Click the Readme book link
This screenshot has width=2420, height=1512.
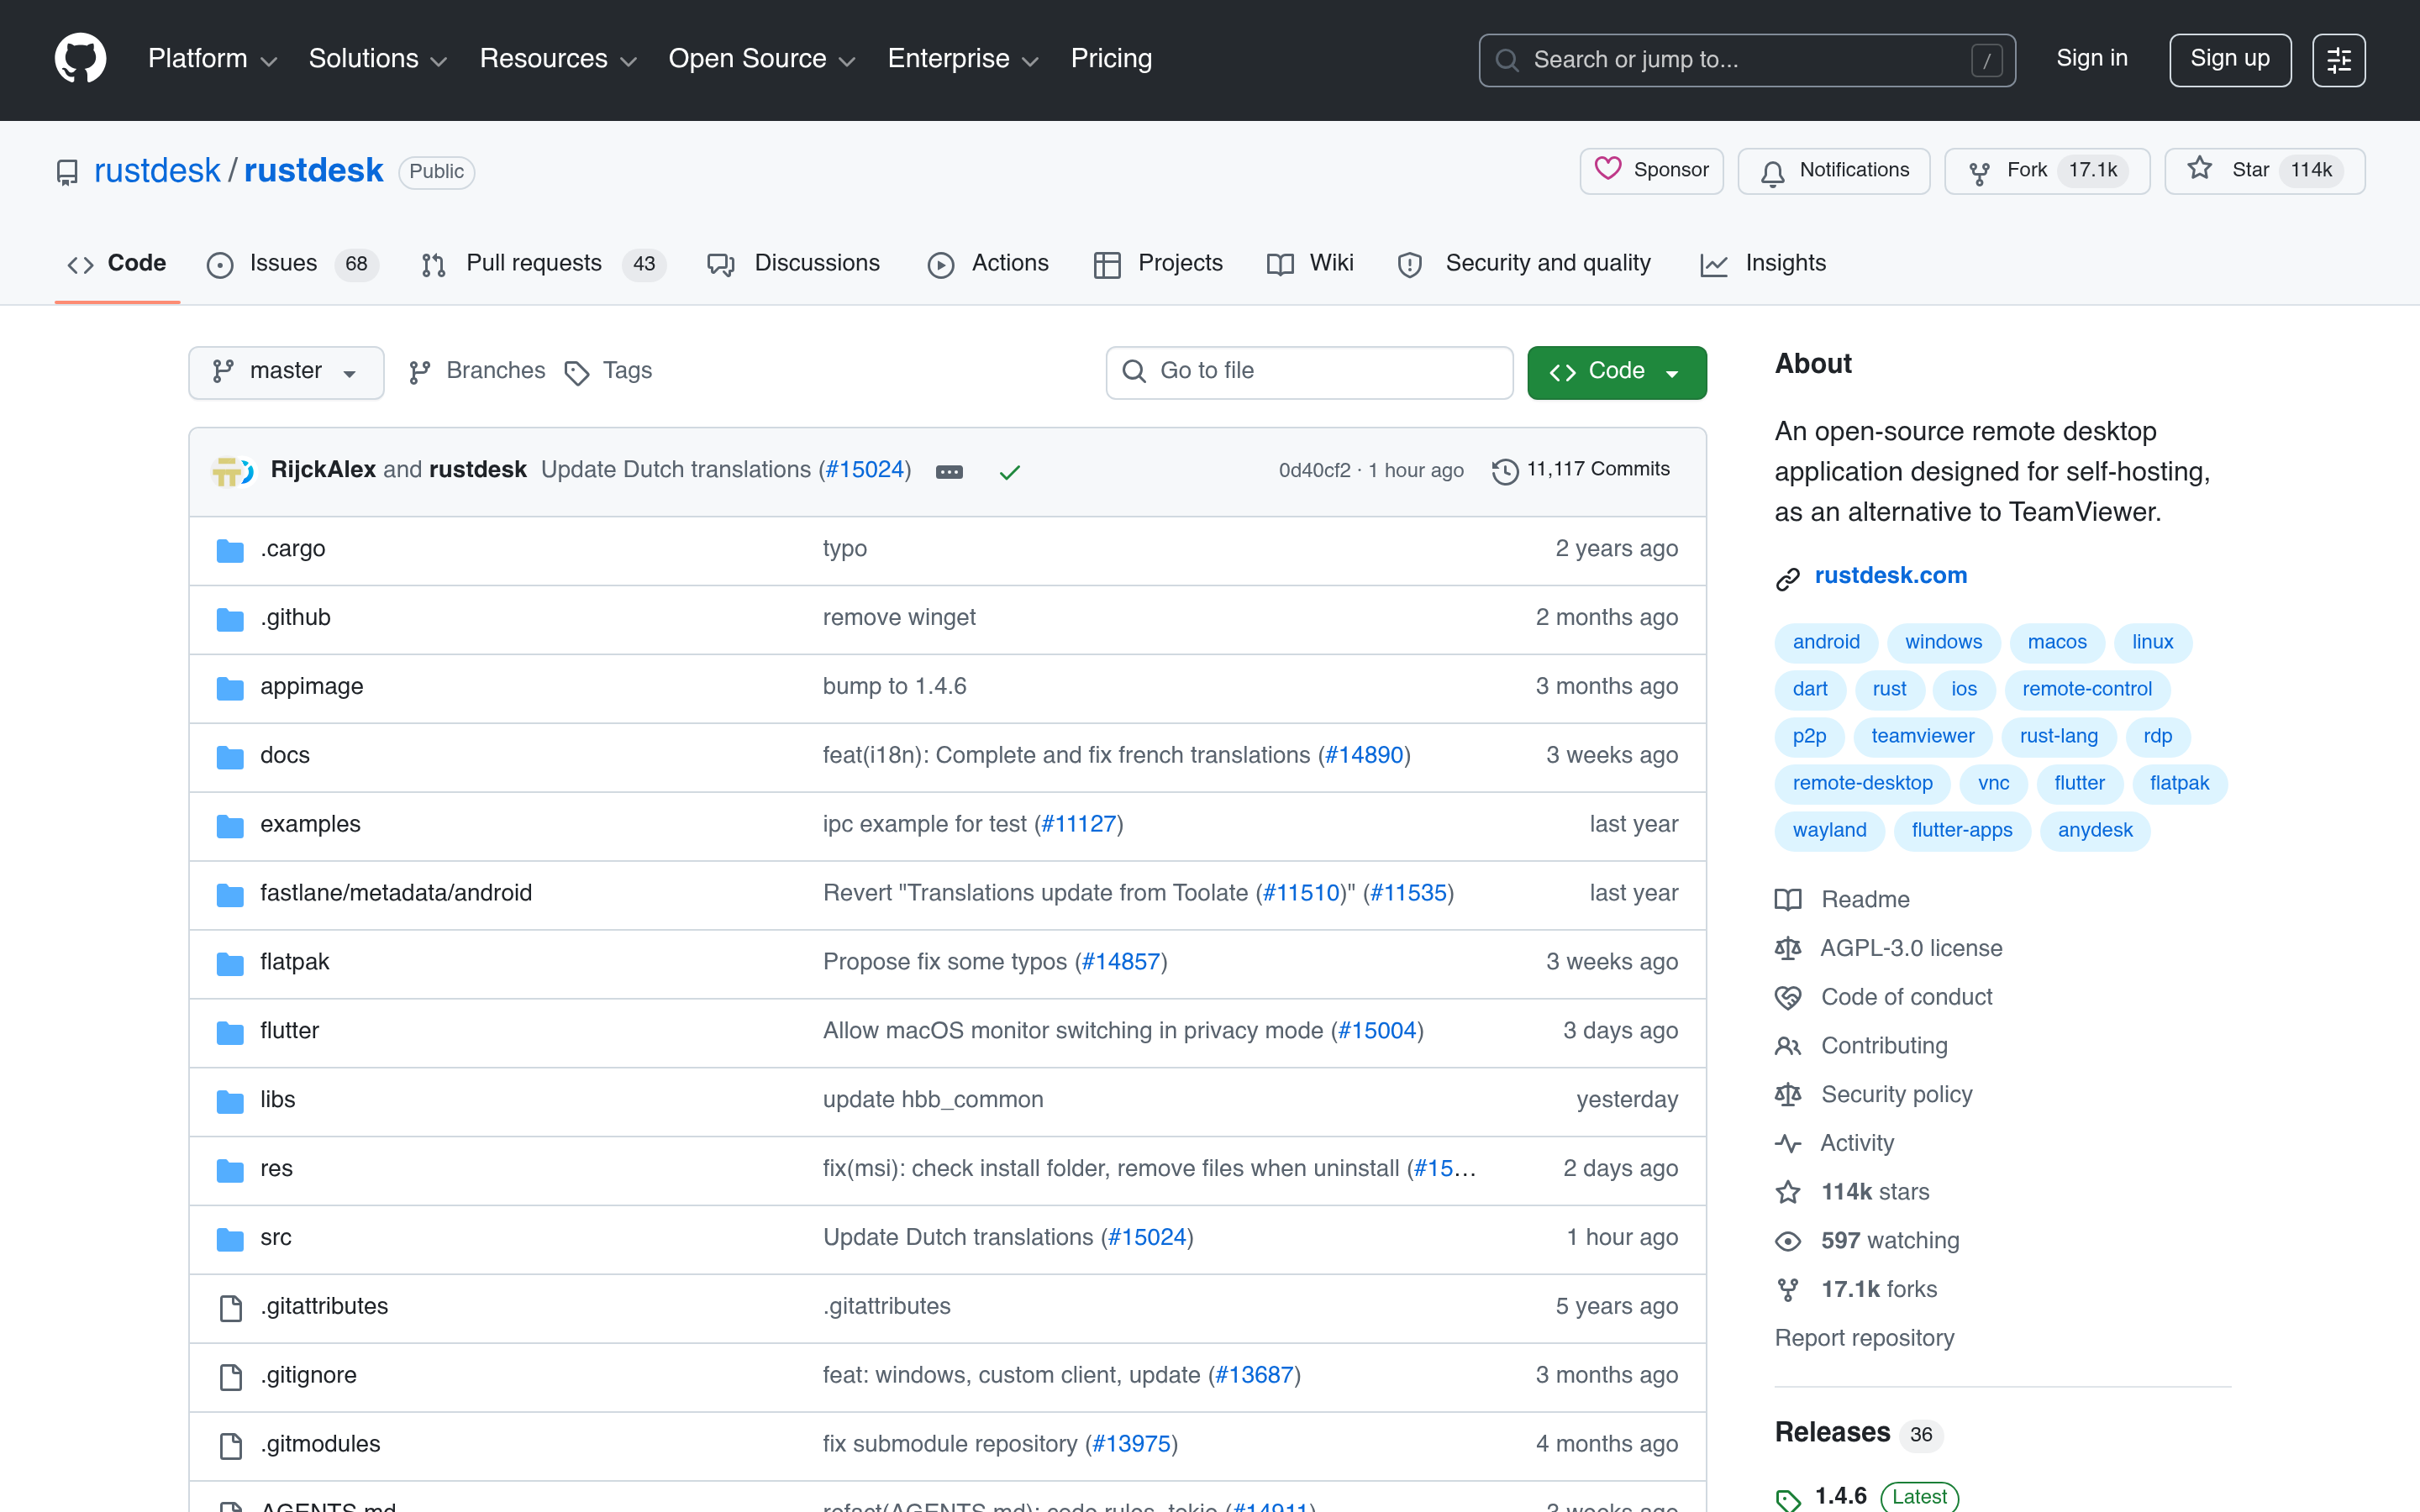pos(1842,899)
